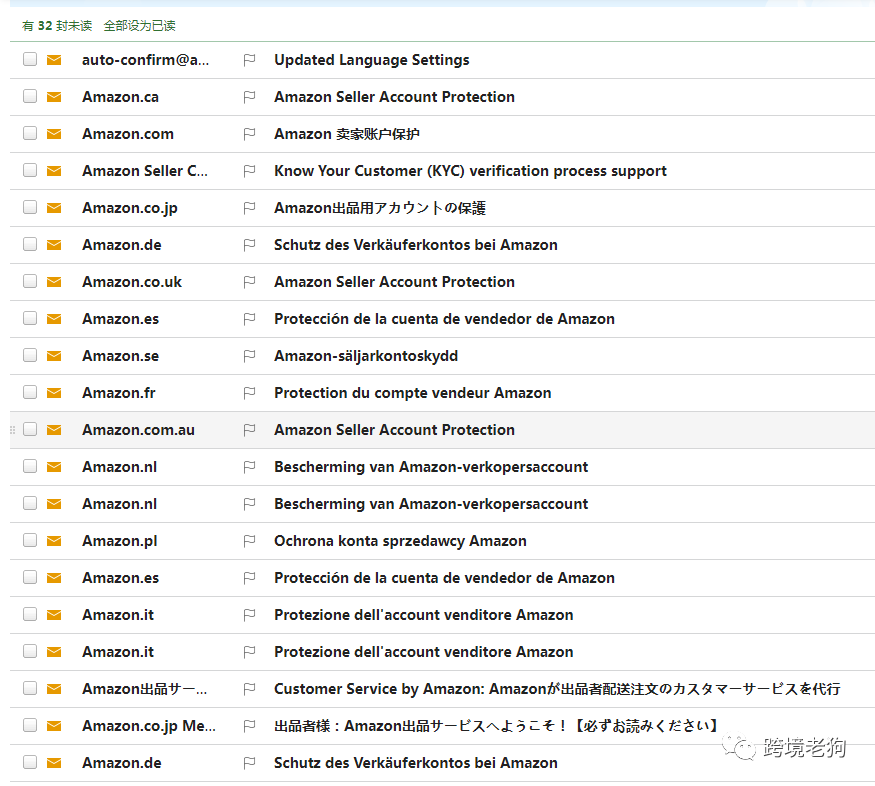Click sender Amazon.co.uk
Screen dimensions: 875x786
pos(132,282)
